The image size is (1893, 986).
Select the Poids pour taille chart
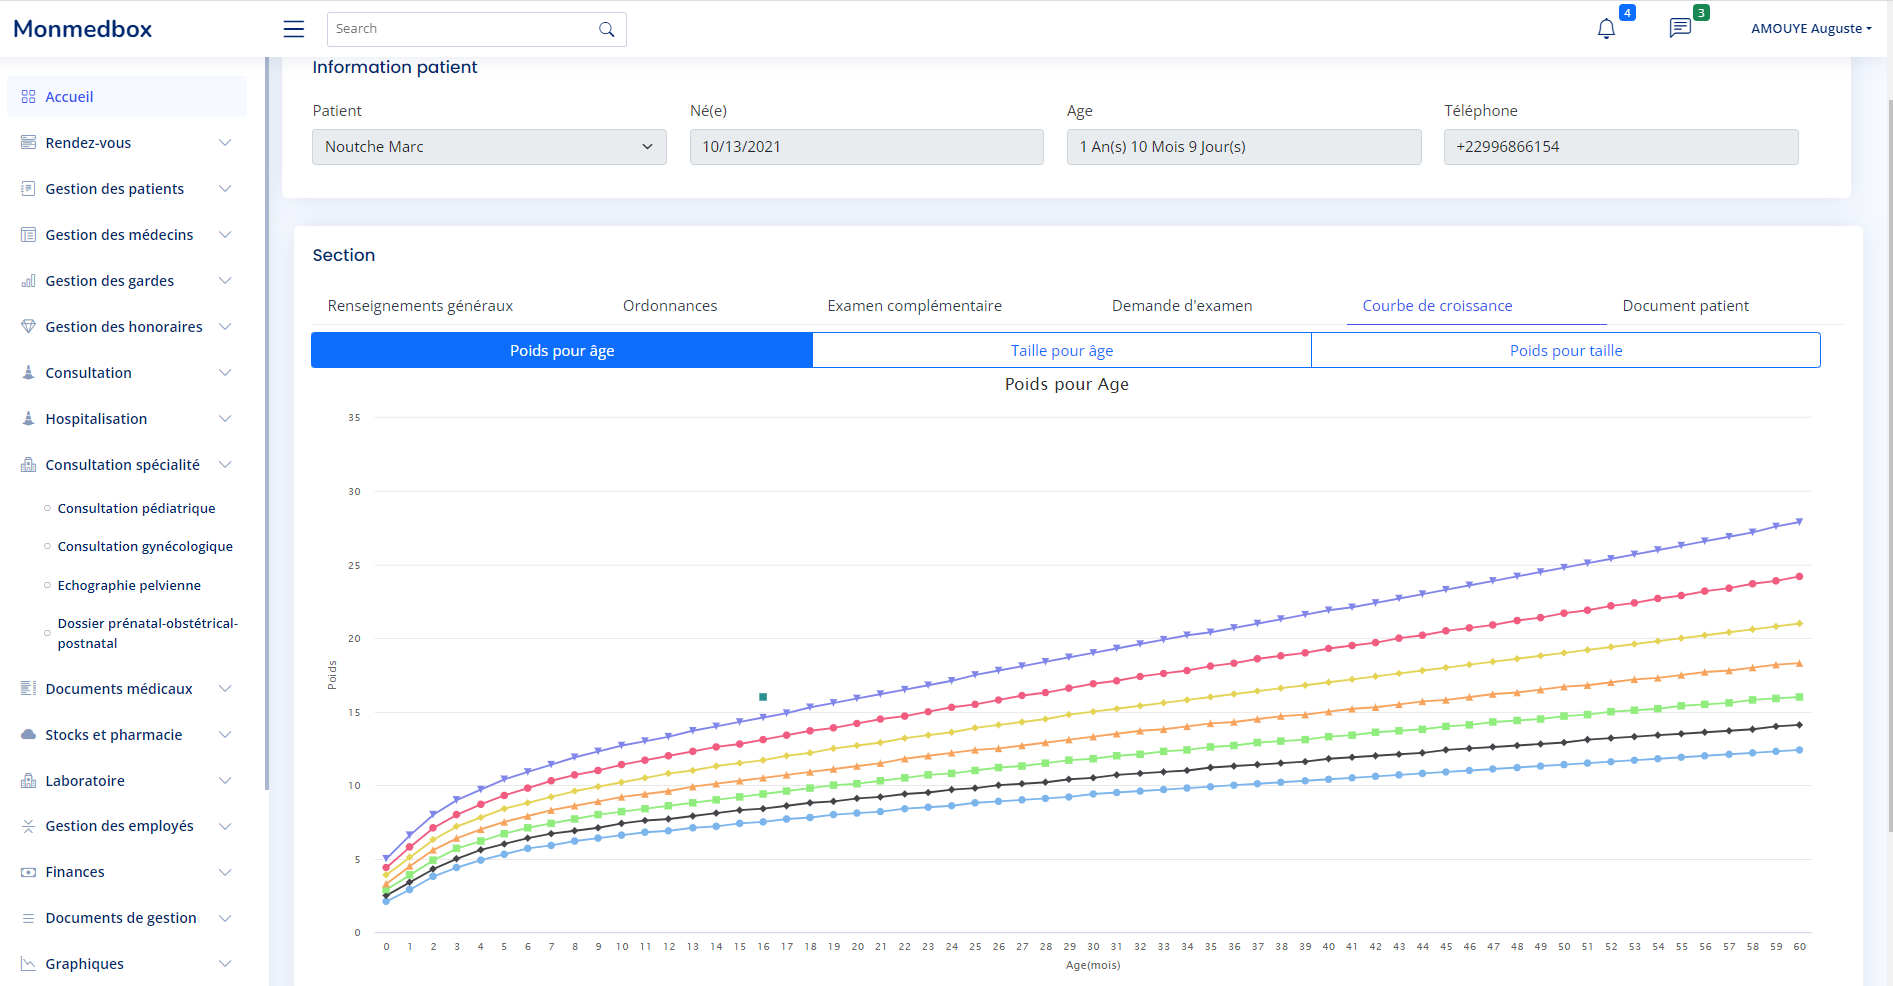coord(1565,351)
